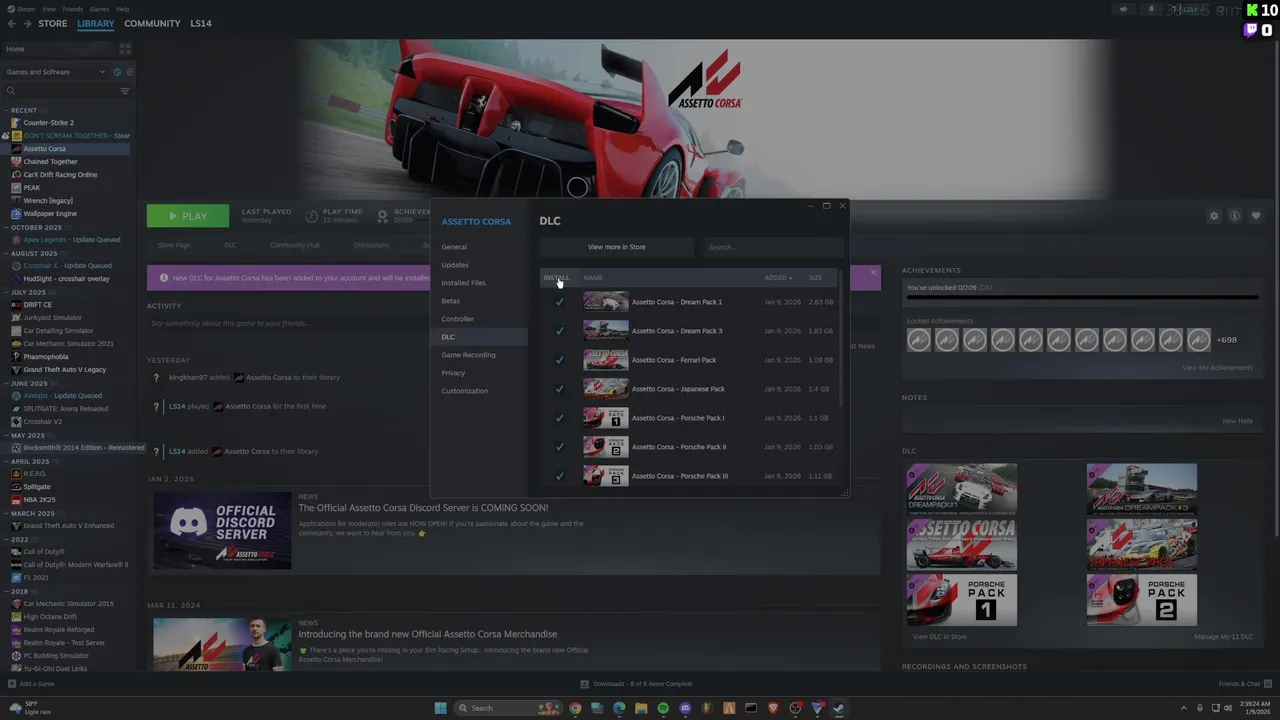Open the game settings gear on the Assetto Corsa page

tap(1214, 216)
